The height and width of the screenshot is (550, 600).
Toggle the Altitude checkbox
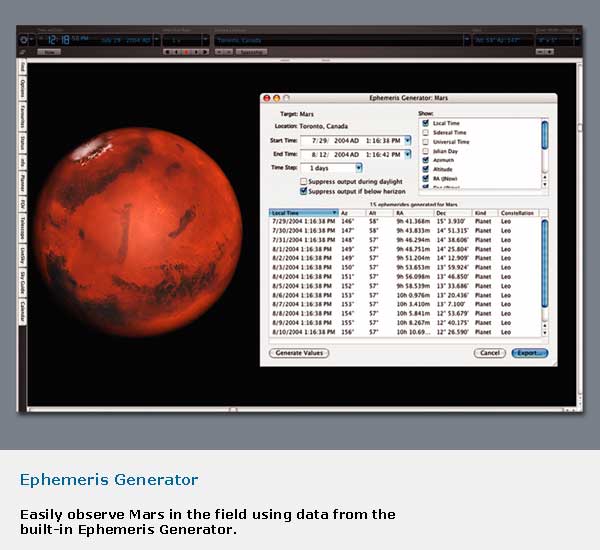click(426, 169)
